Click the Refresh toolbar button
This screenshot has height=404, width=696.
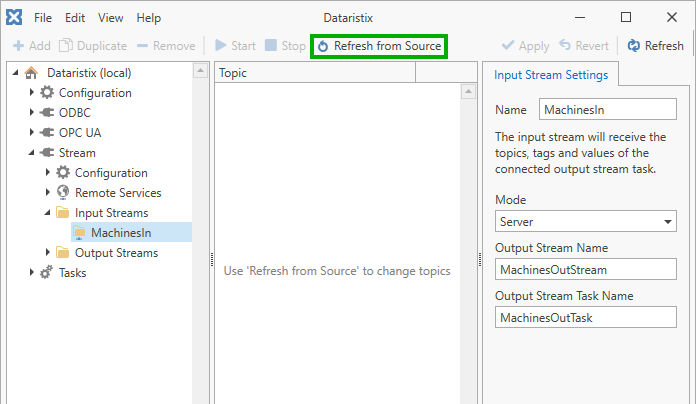coord(655,46)
